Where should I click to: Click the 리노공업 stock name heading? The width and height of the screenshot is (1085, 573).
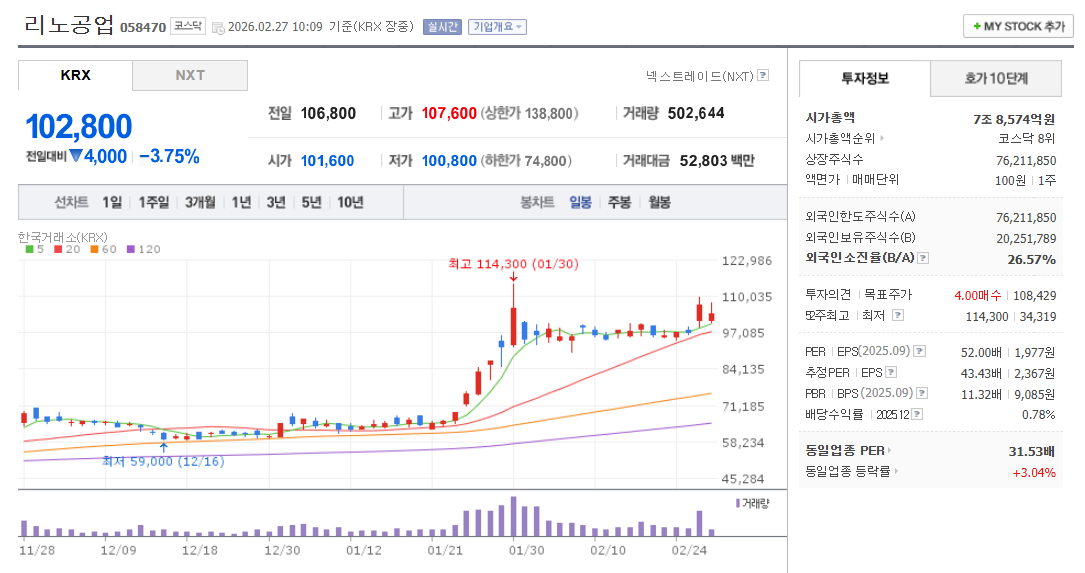69,25
